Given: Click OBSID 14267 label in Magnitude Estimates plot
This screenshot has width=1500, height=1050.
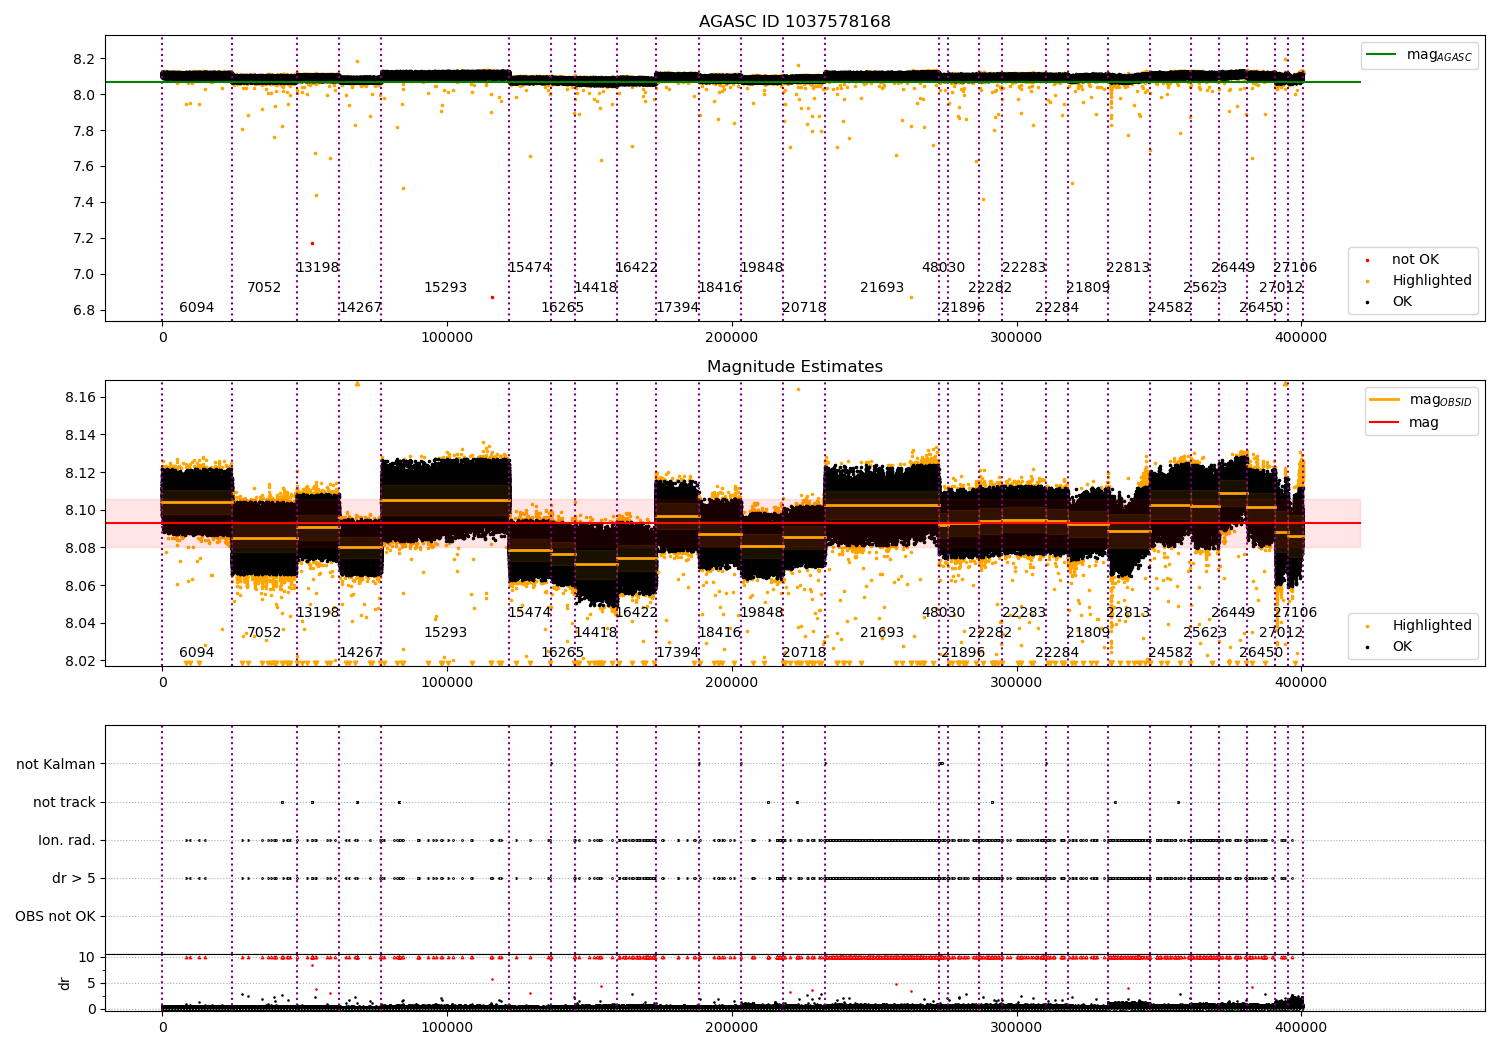Looking at the screenshot, I should tap(360, 653).
